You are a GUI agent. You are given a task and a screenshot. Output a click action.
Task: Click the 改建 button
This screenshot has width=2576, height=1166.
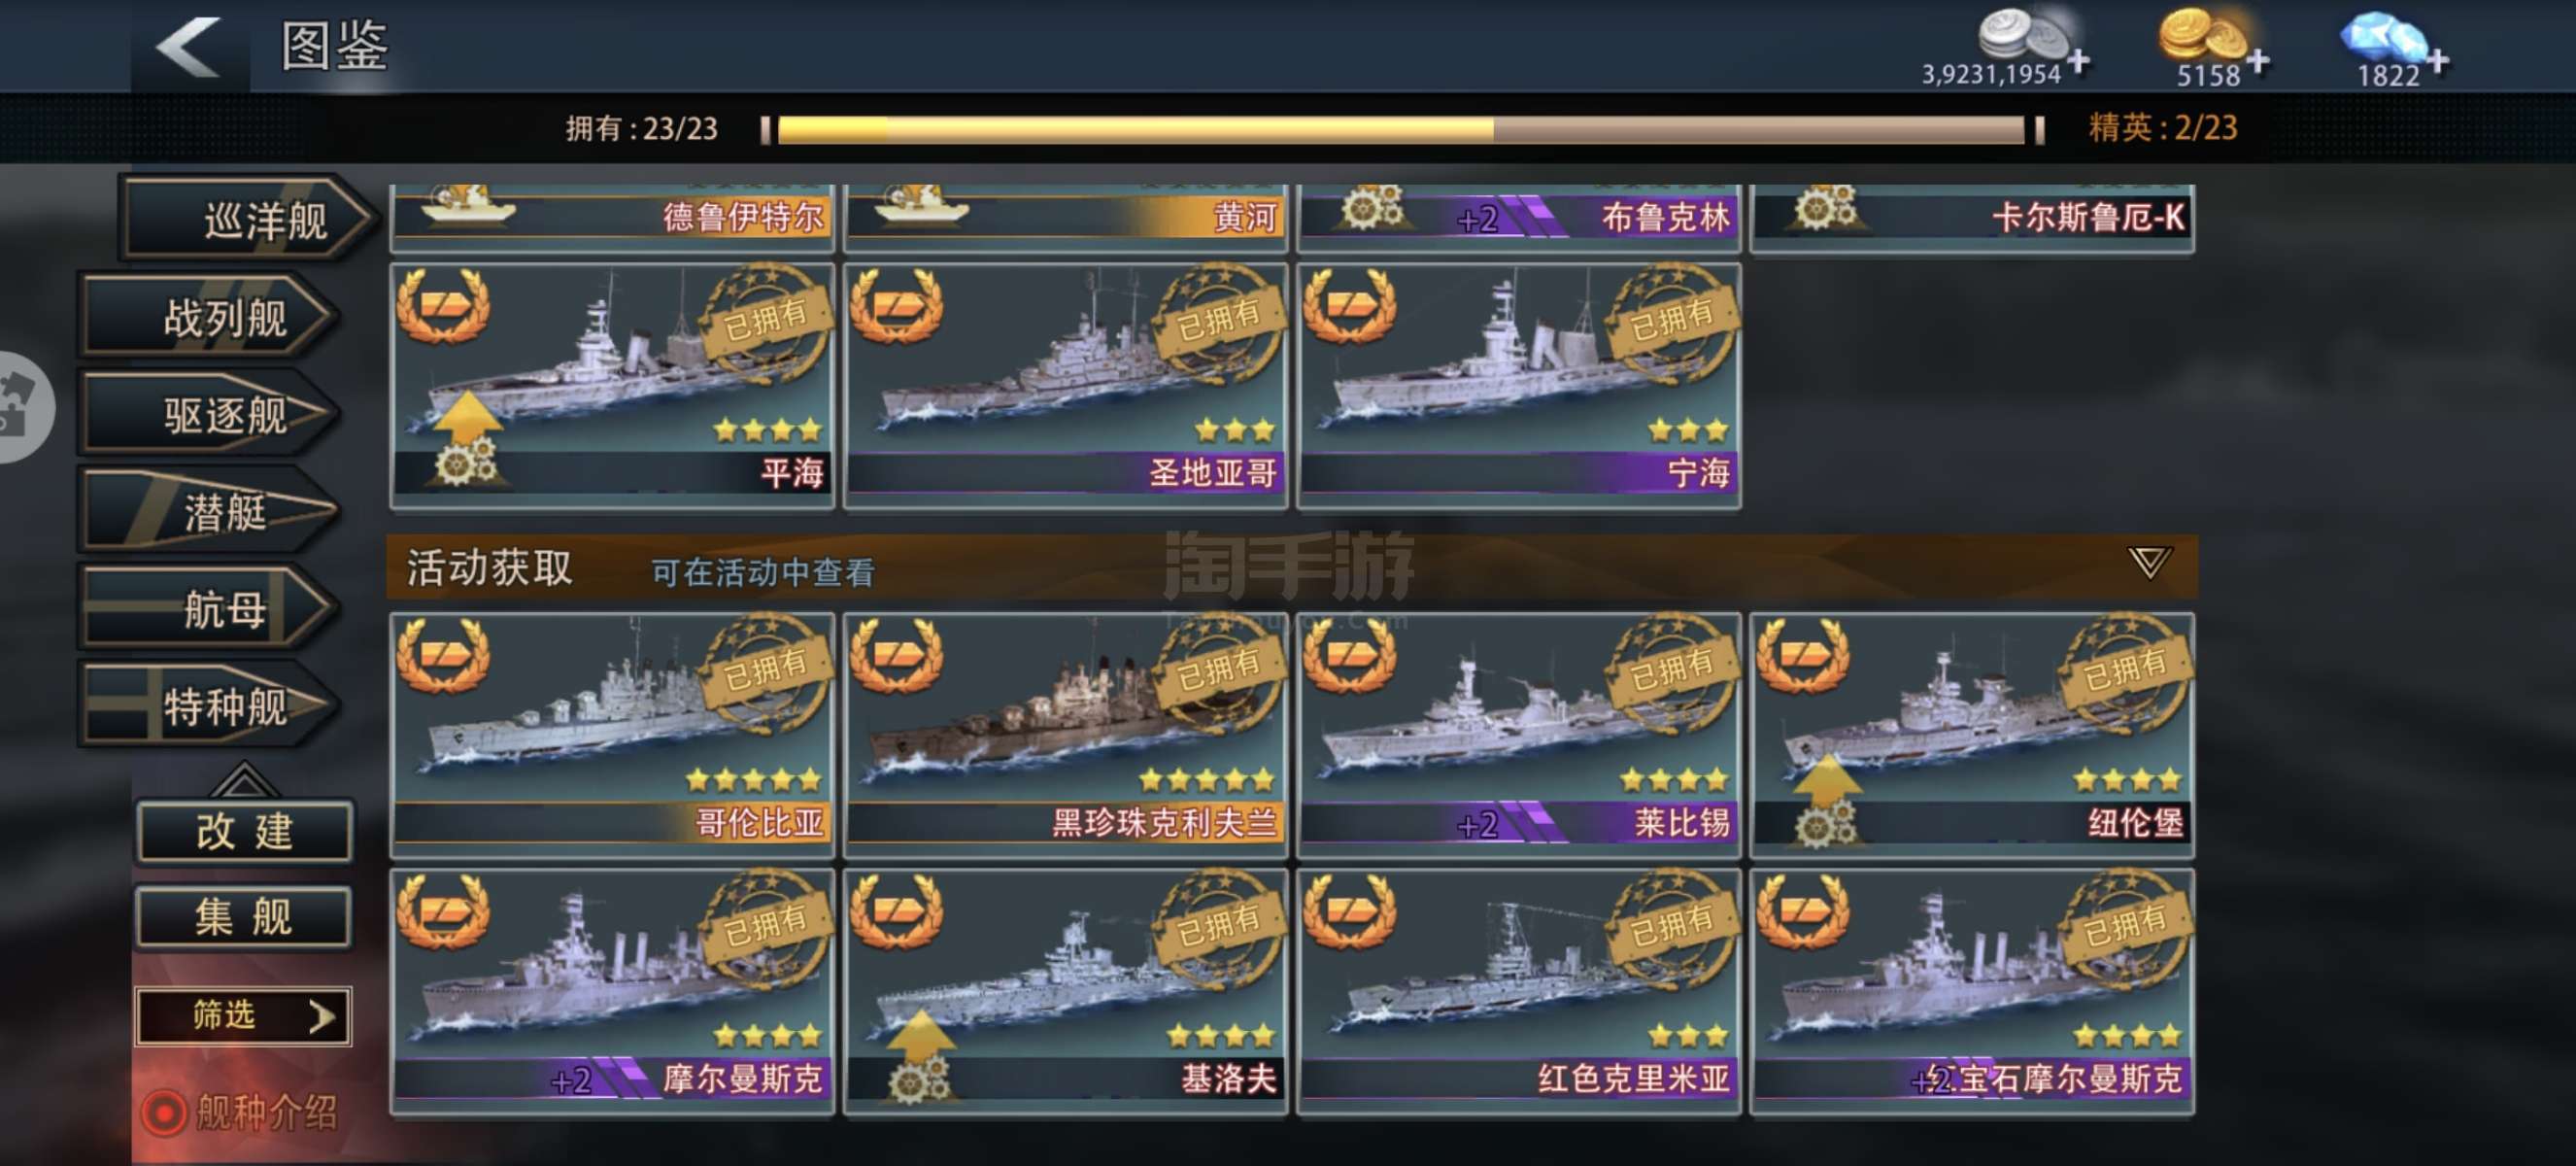tap(244, 830)
